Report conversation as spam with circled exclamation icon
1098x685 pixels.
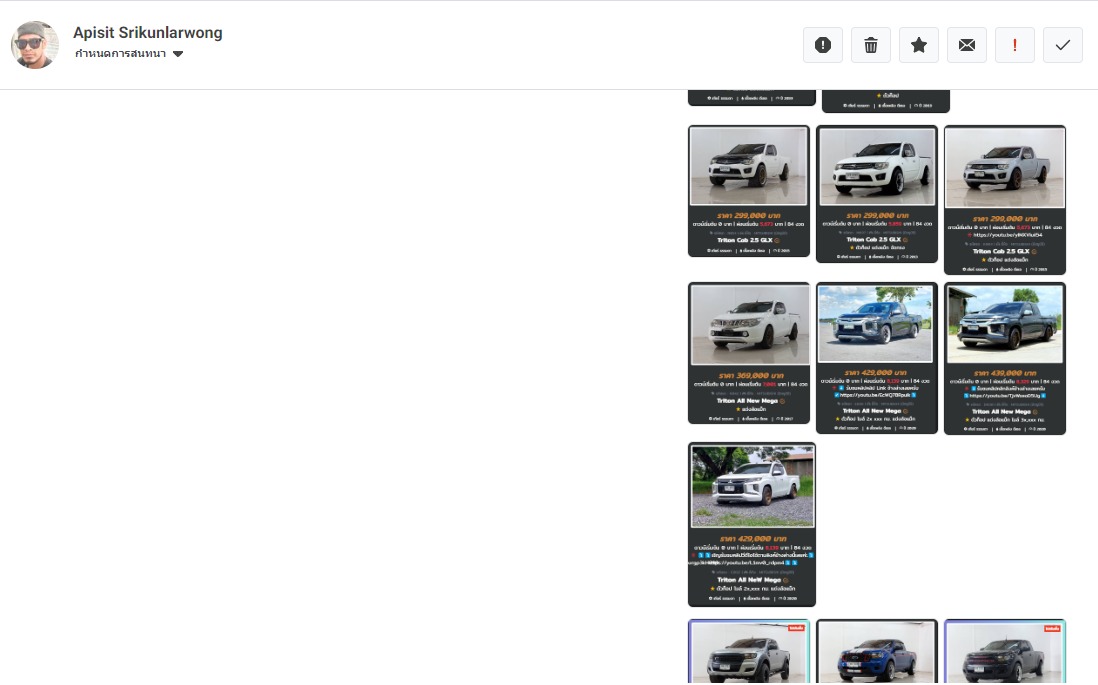(823, 45)
